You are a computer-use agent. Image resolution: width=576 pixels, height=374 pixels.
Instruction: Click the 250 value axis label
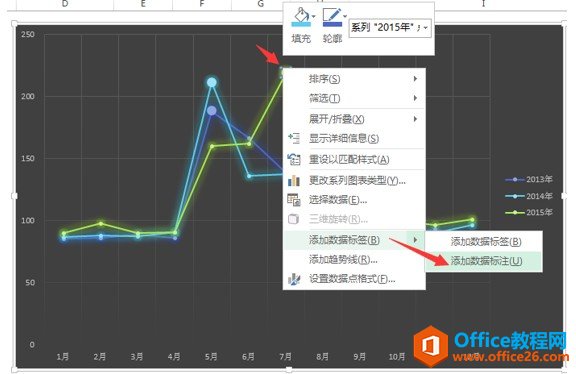[28, 35]
